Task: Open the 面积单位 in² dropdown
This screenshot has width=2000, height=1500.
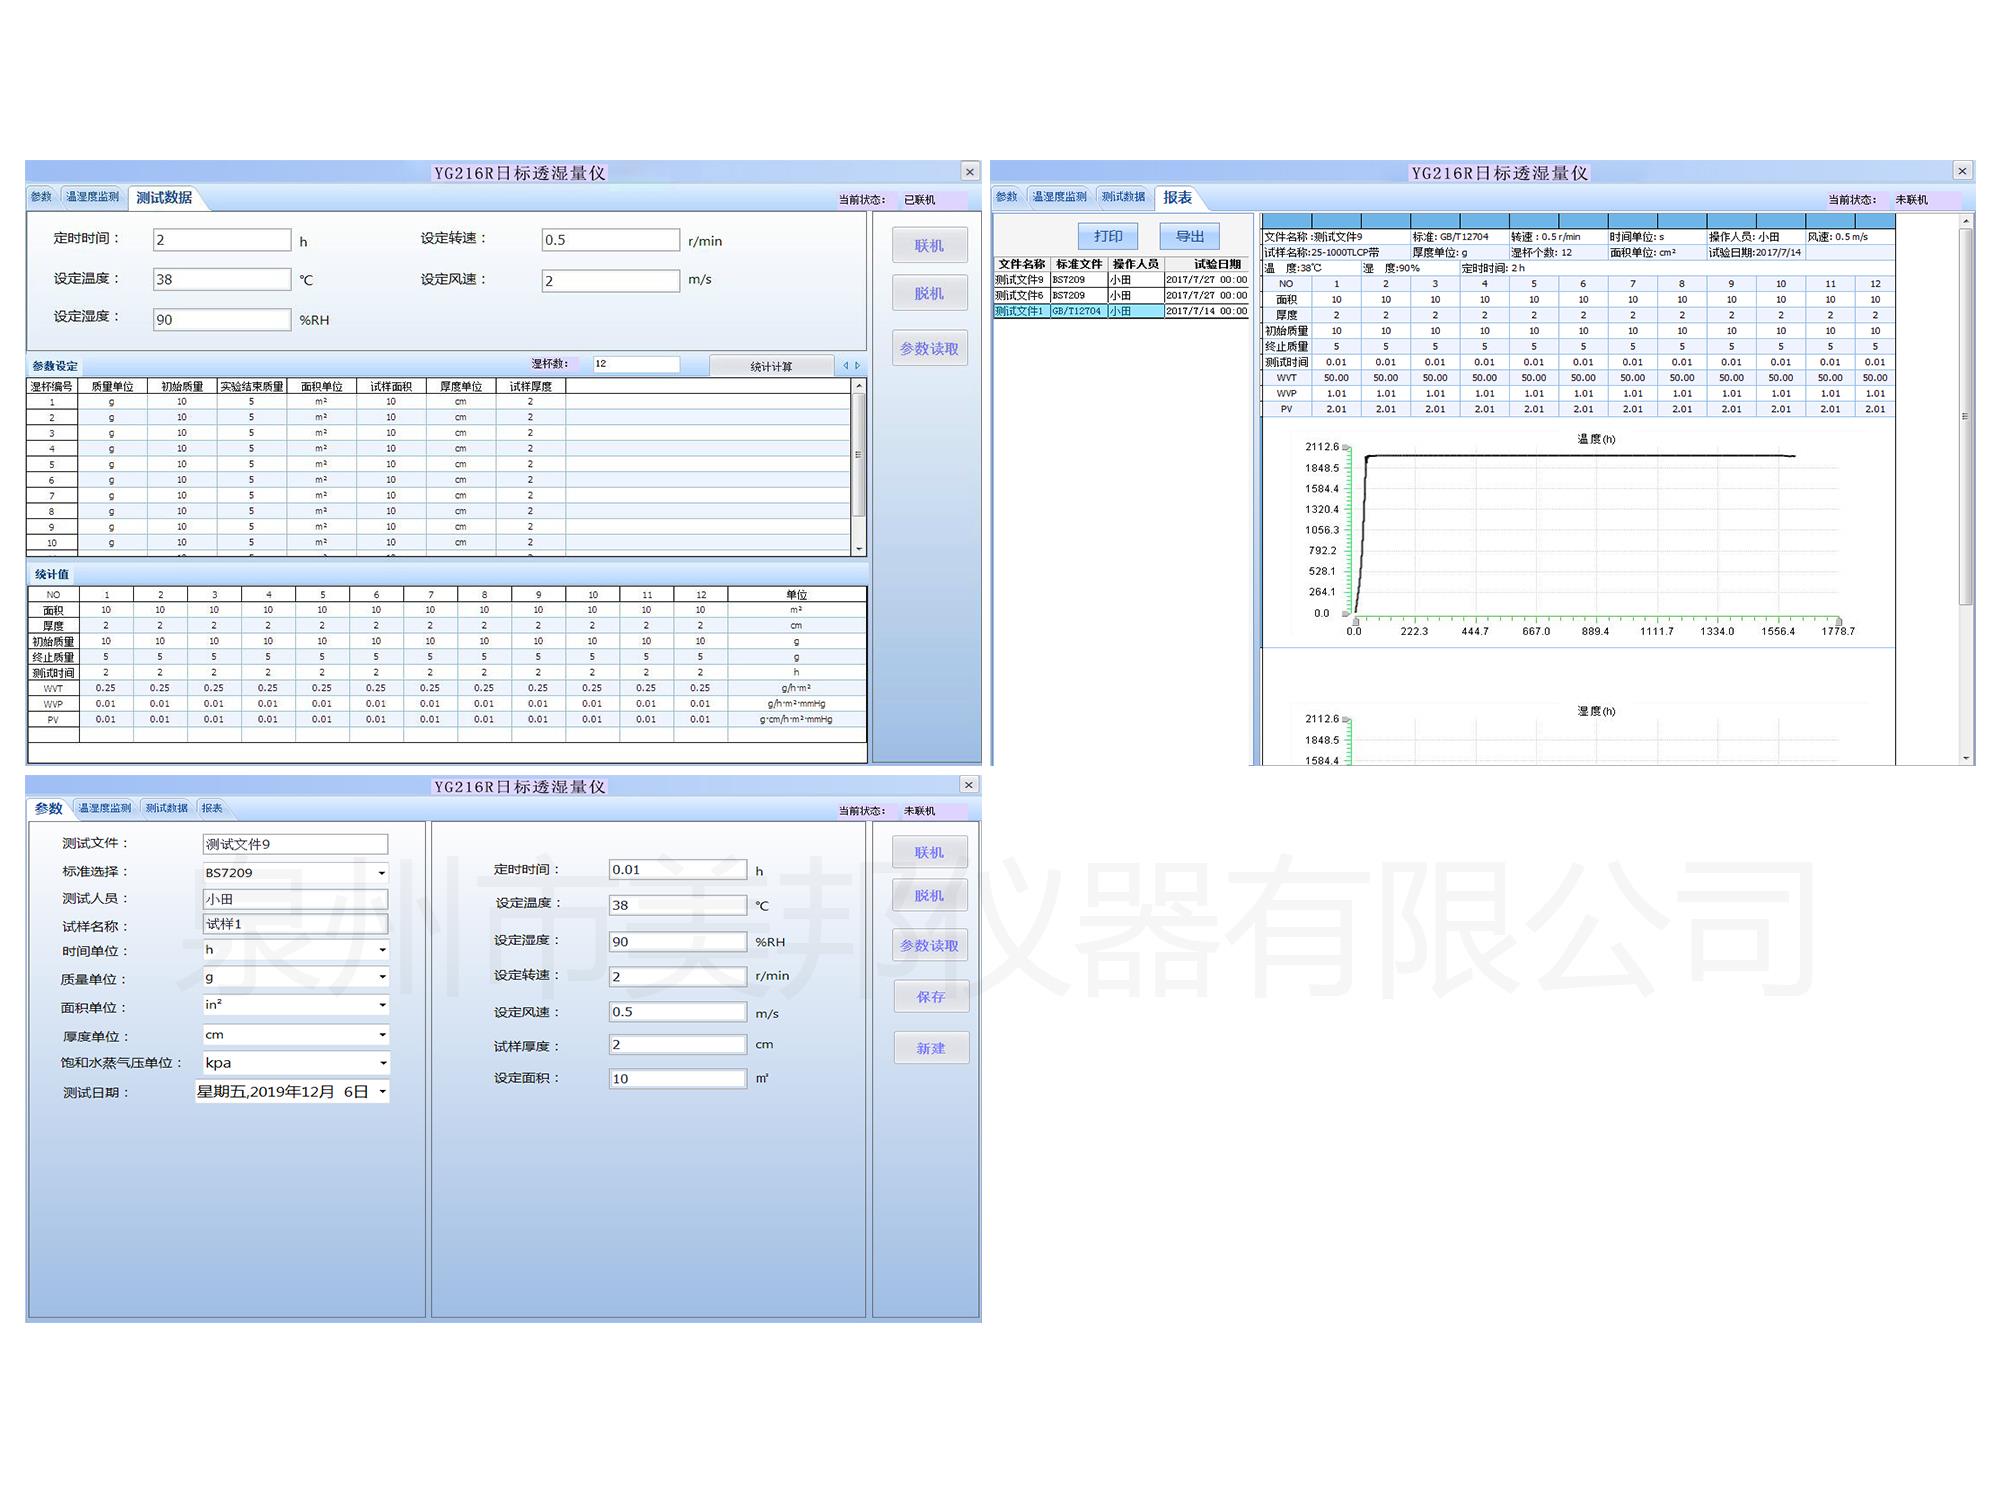Action: (x=381, y=1005)
